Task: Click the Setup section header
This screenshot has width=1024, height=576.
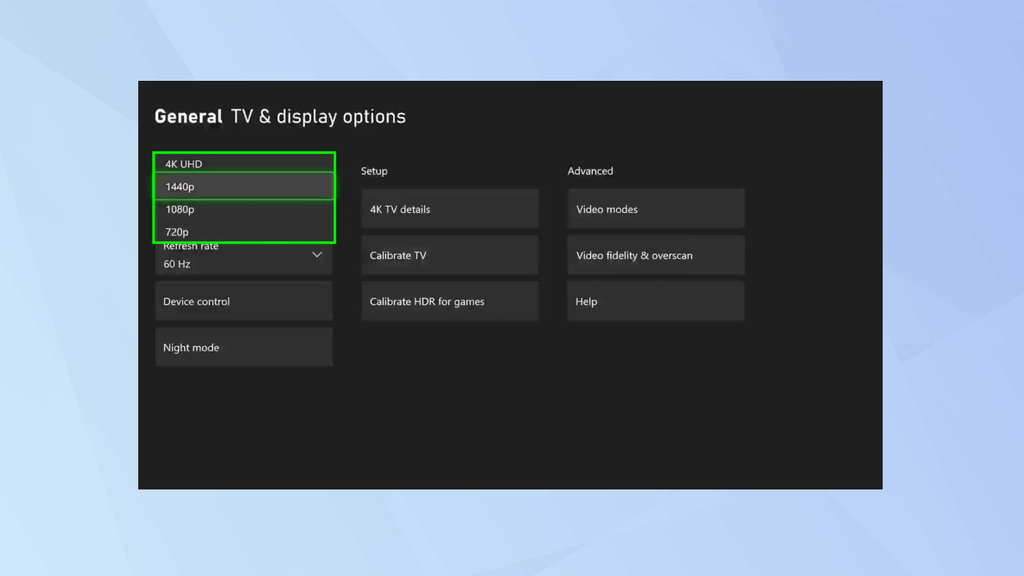Action: [x=374, y=171]
